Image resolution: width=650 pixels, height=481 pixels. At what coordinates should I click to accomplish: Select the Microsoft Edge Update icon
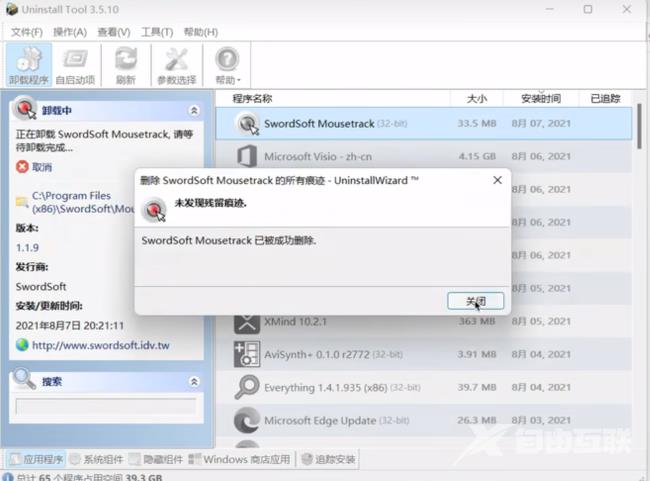tap(247, 420)
